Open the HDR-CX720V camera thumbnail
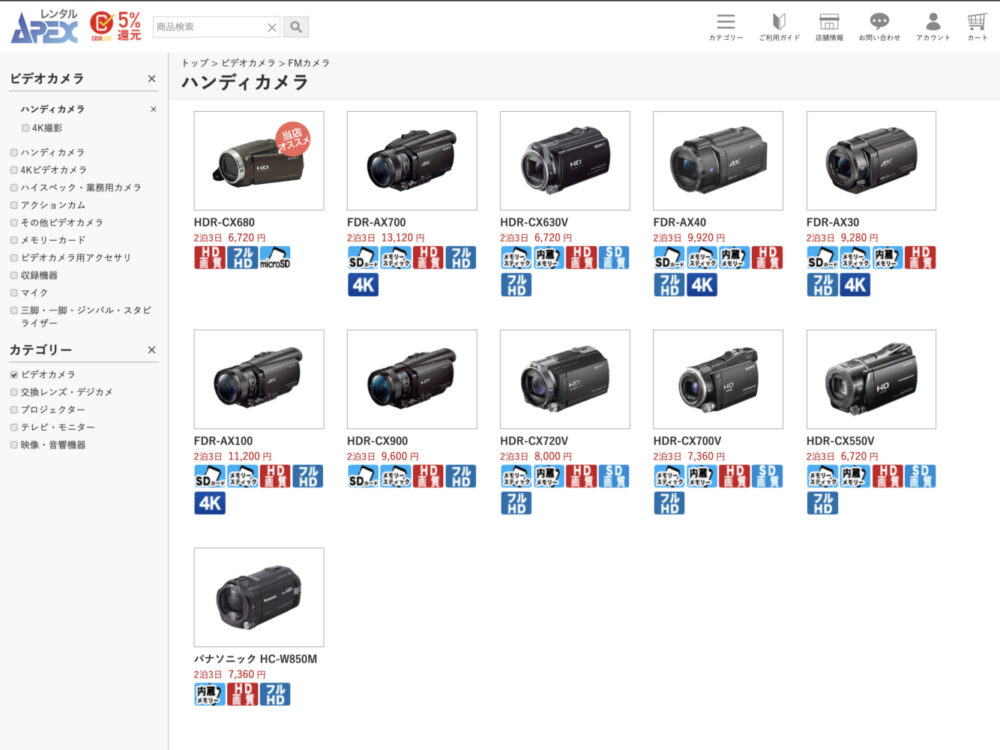The height and width of the screenshot is (750, 1000). pos(565,379)
